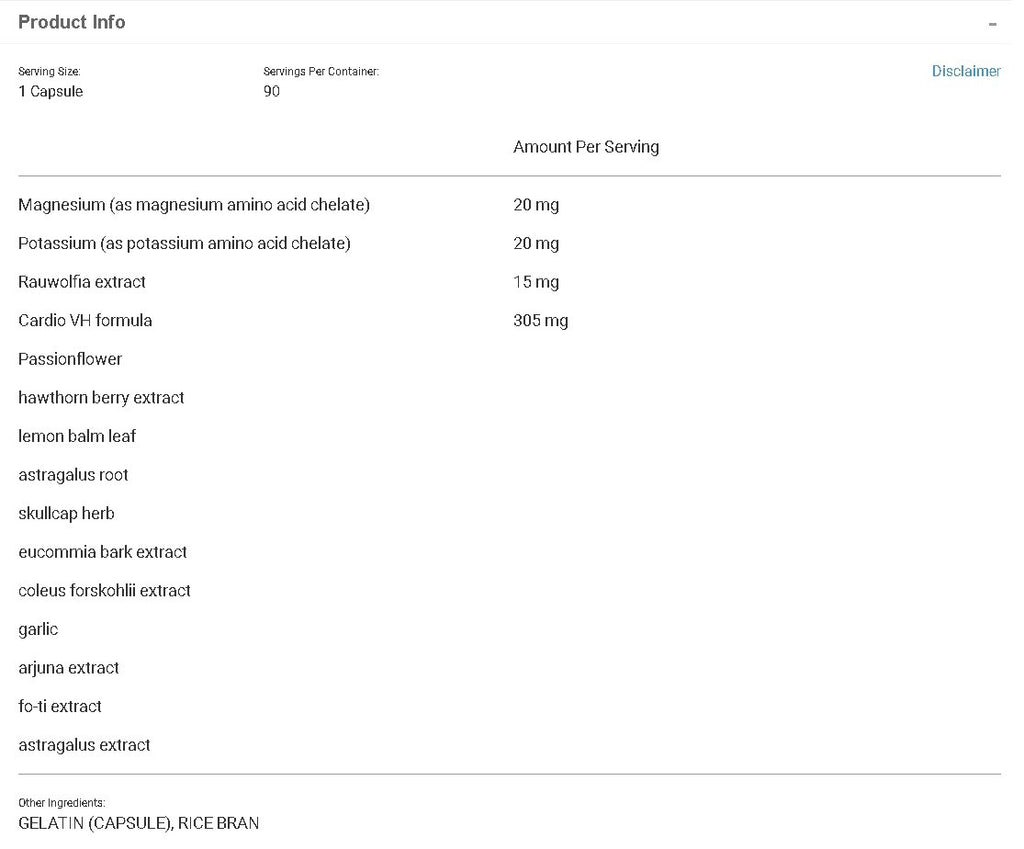Click the Amount Per Serving column header
The height and width of the screenshot is (849, 1024).
click(586, 147)
